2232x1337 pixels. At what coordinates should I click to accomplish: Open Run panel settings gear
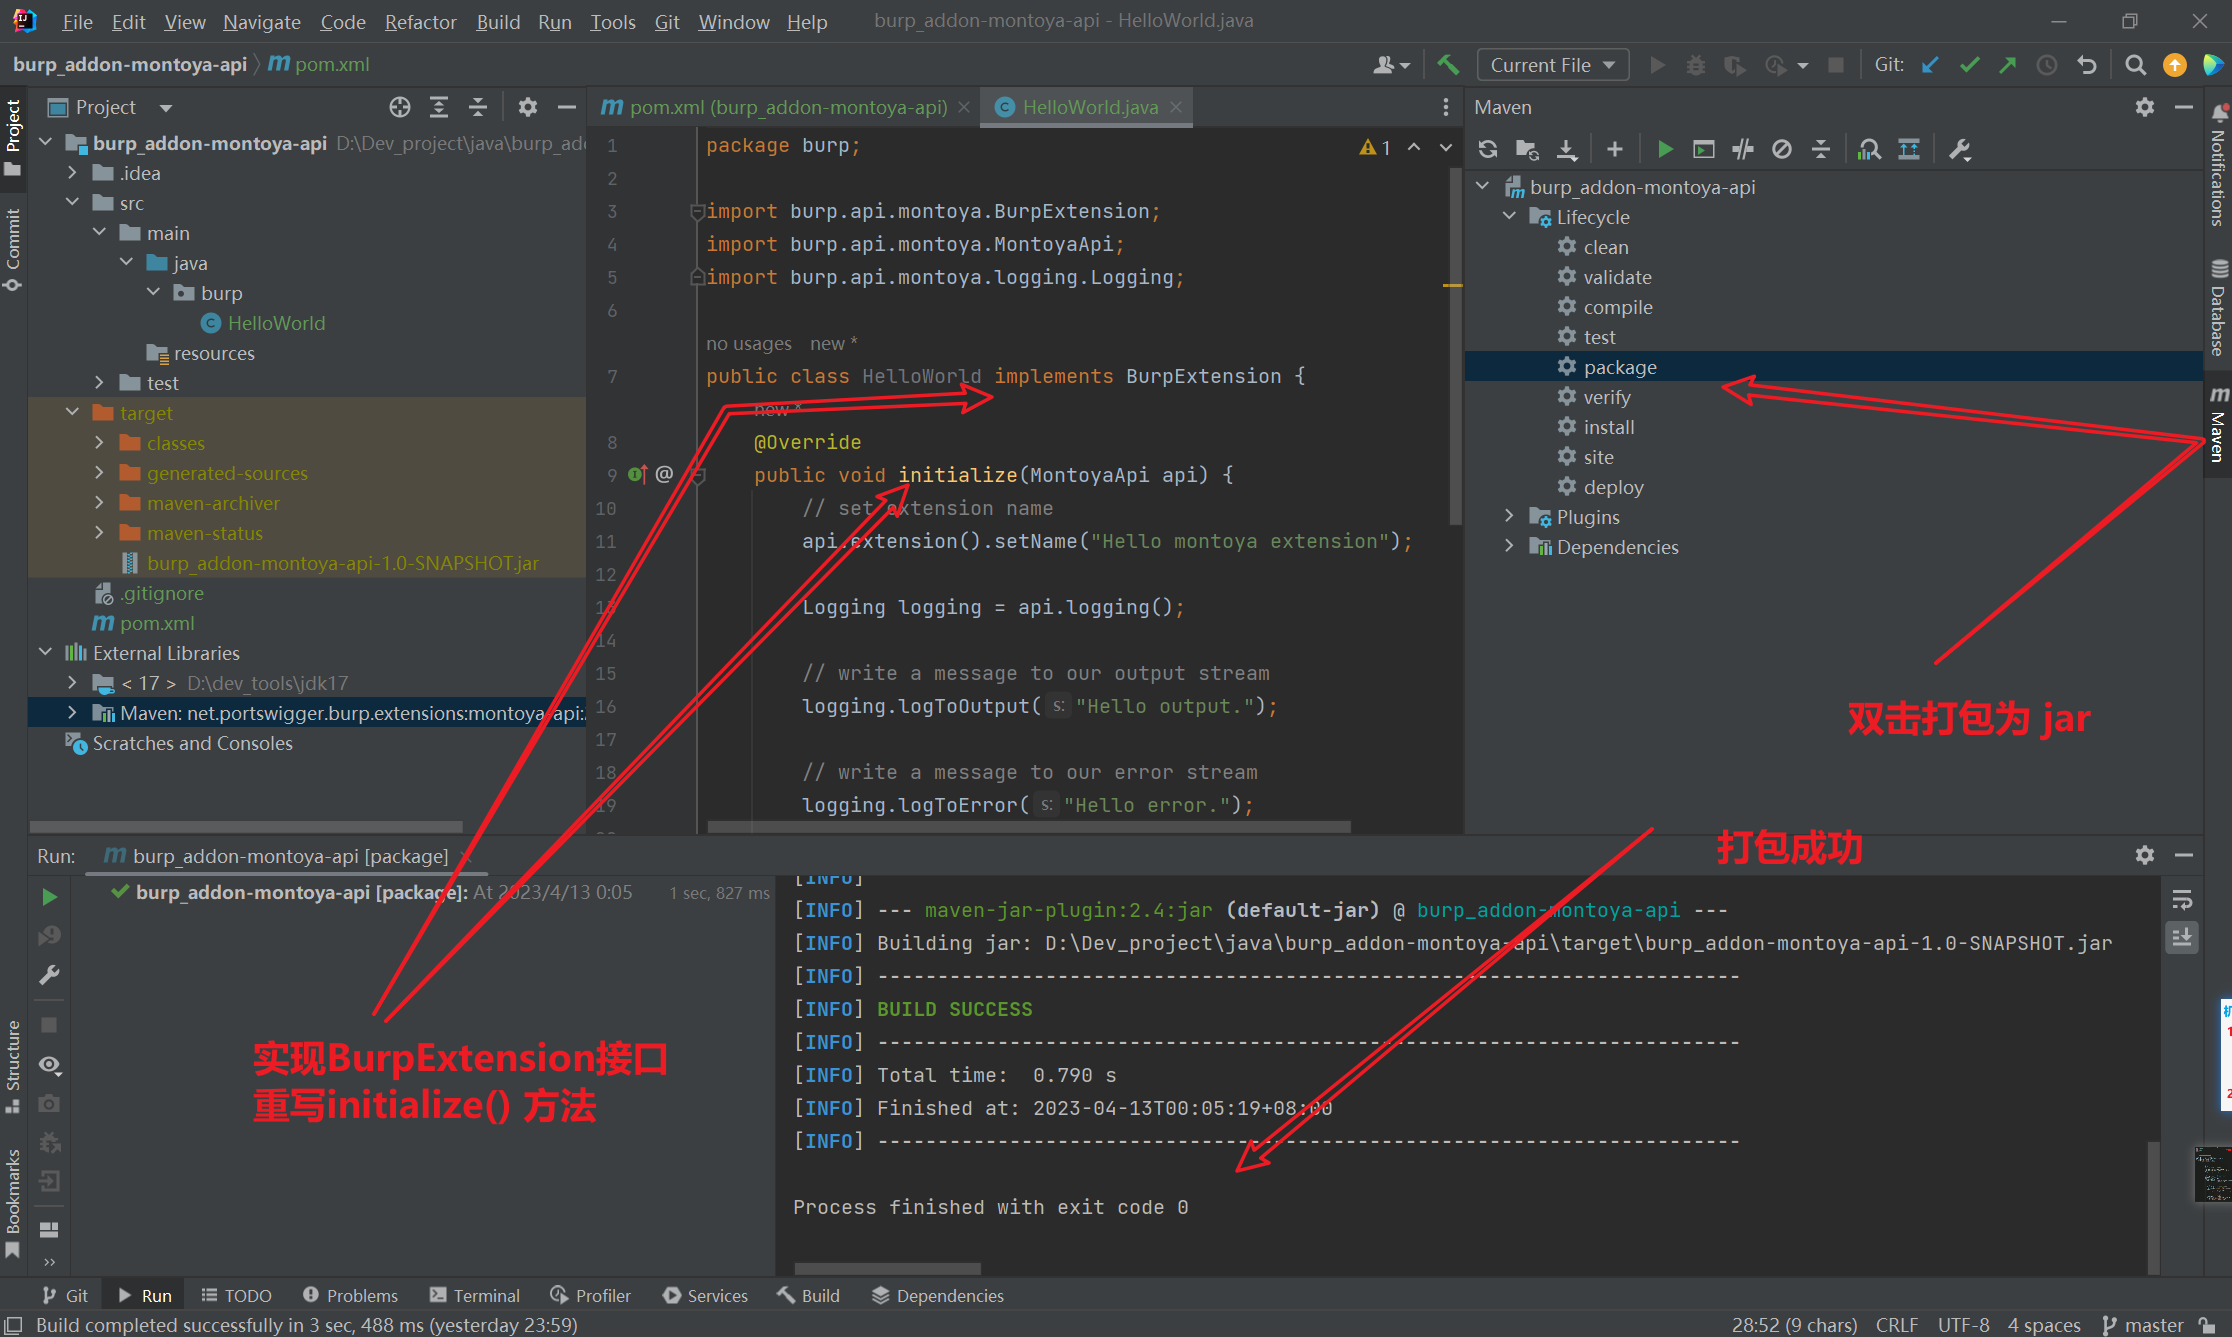click(2145, 855)
